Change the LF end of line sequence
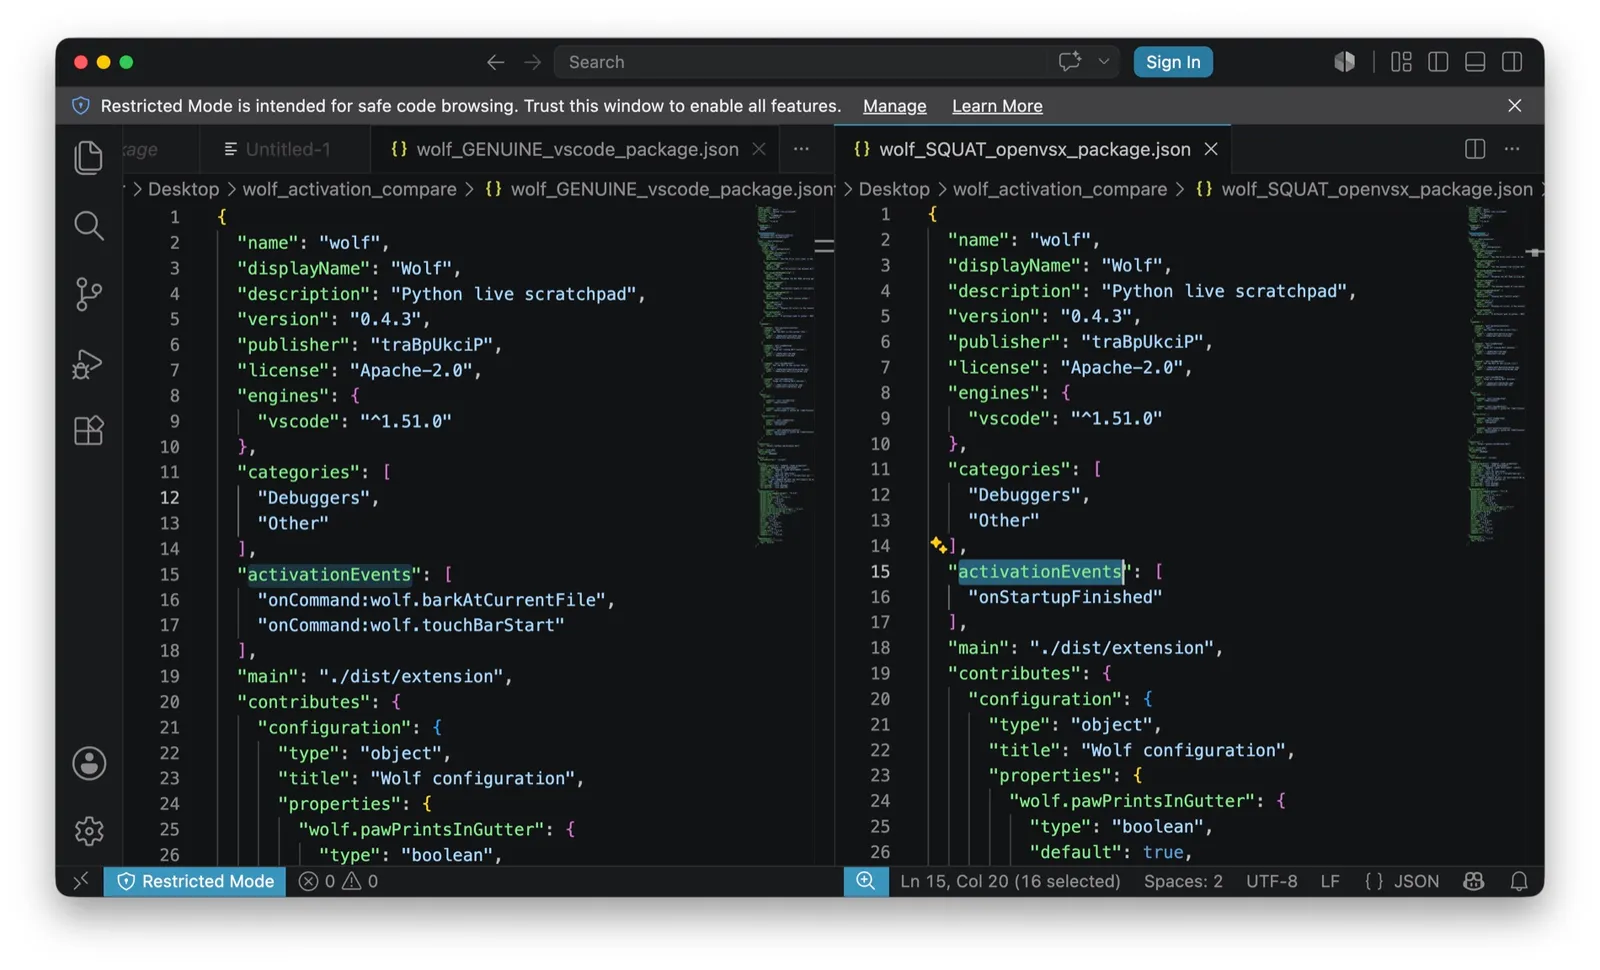 1330,881
